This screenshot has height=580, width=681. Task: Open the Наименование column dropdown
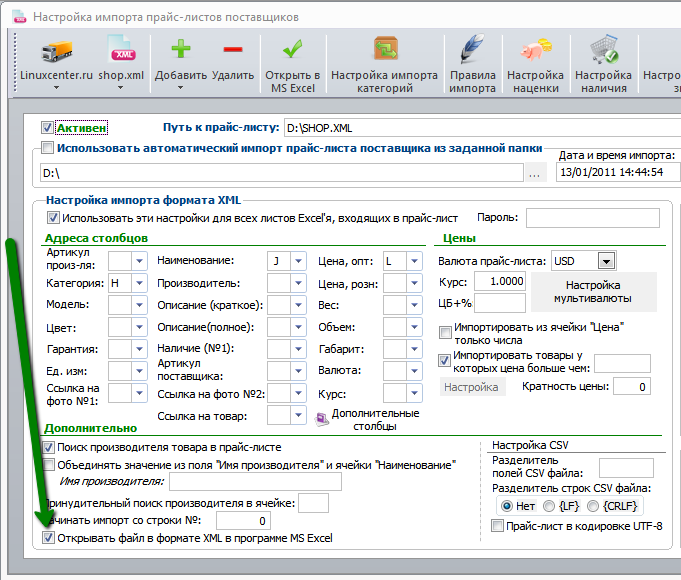298,261
